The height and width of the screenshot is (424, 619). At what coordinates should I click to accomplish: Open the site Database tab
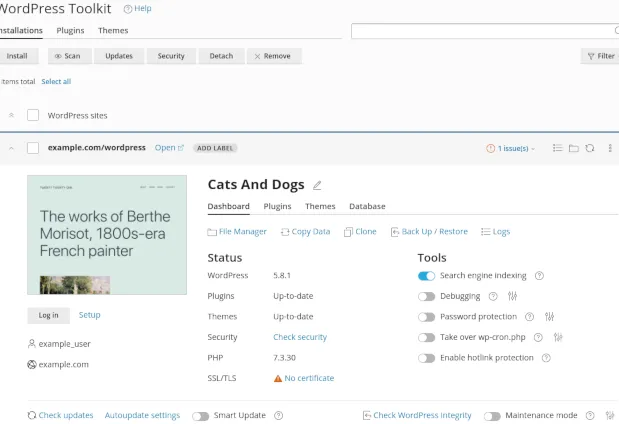367,206
